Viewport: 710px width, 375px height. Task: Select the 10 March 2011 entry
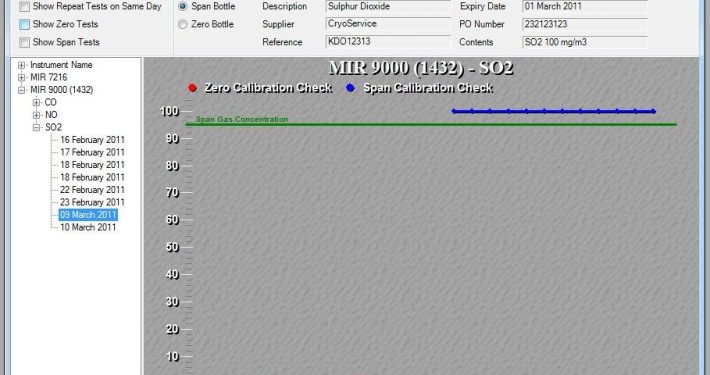[x=88, y=227]
